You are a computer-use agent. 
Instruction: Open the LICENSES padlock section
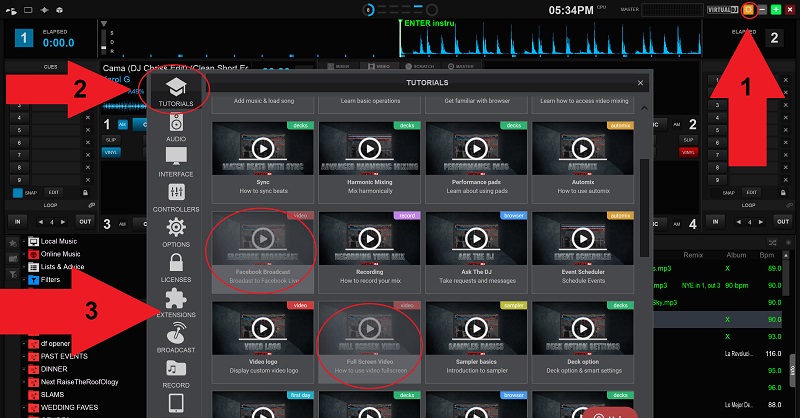click(x=176, y=267)
